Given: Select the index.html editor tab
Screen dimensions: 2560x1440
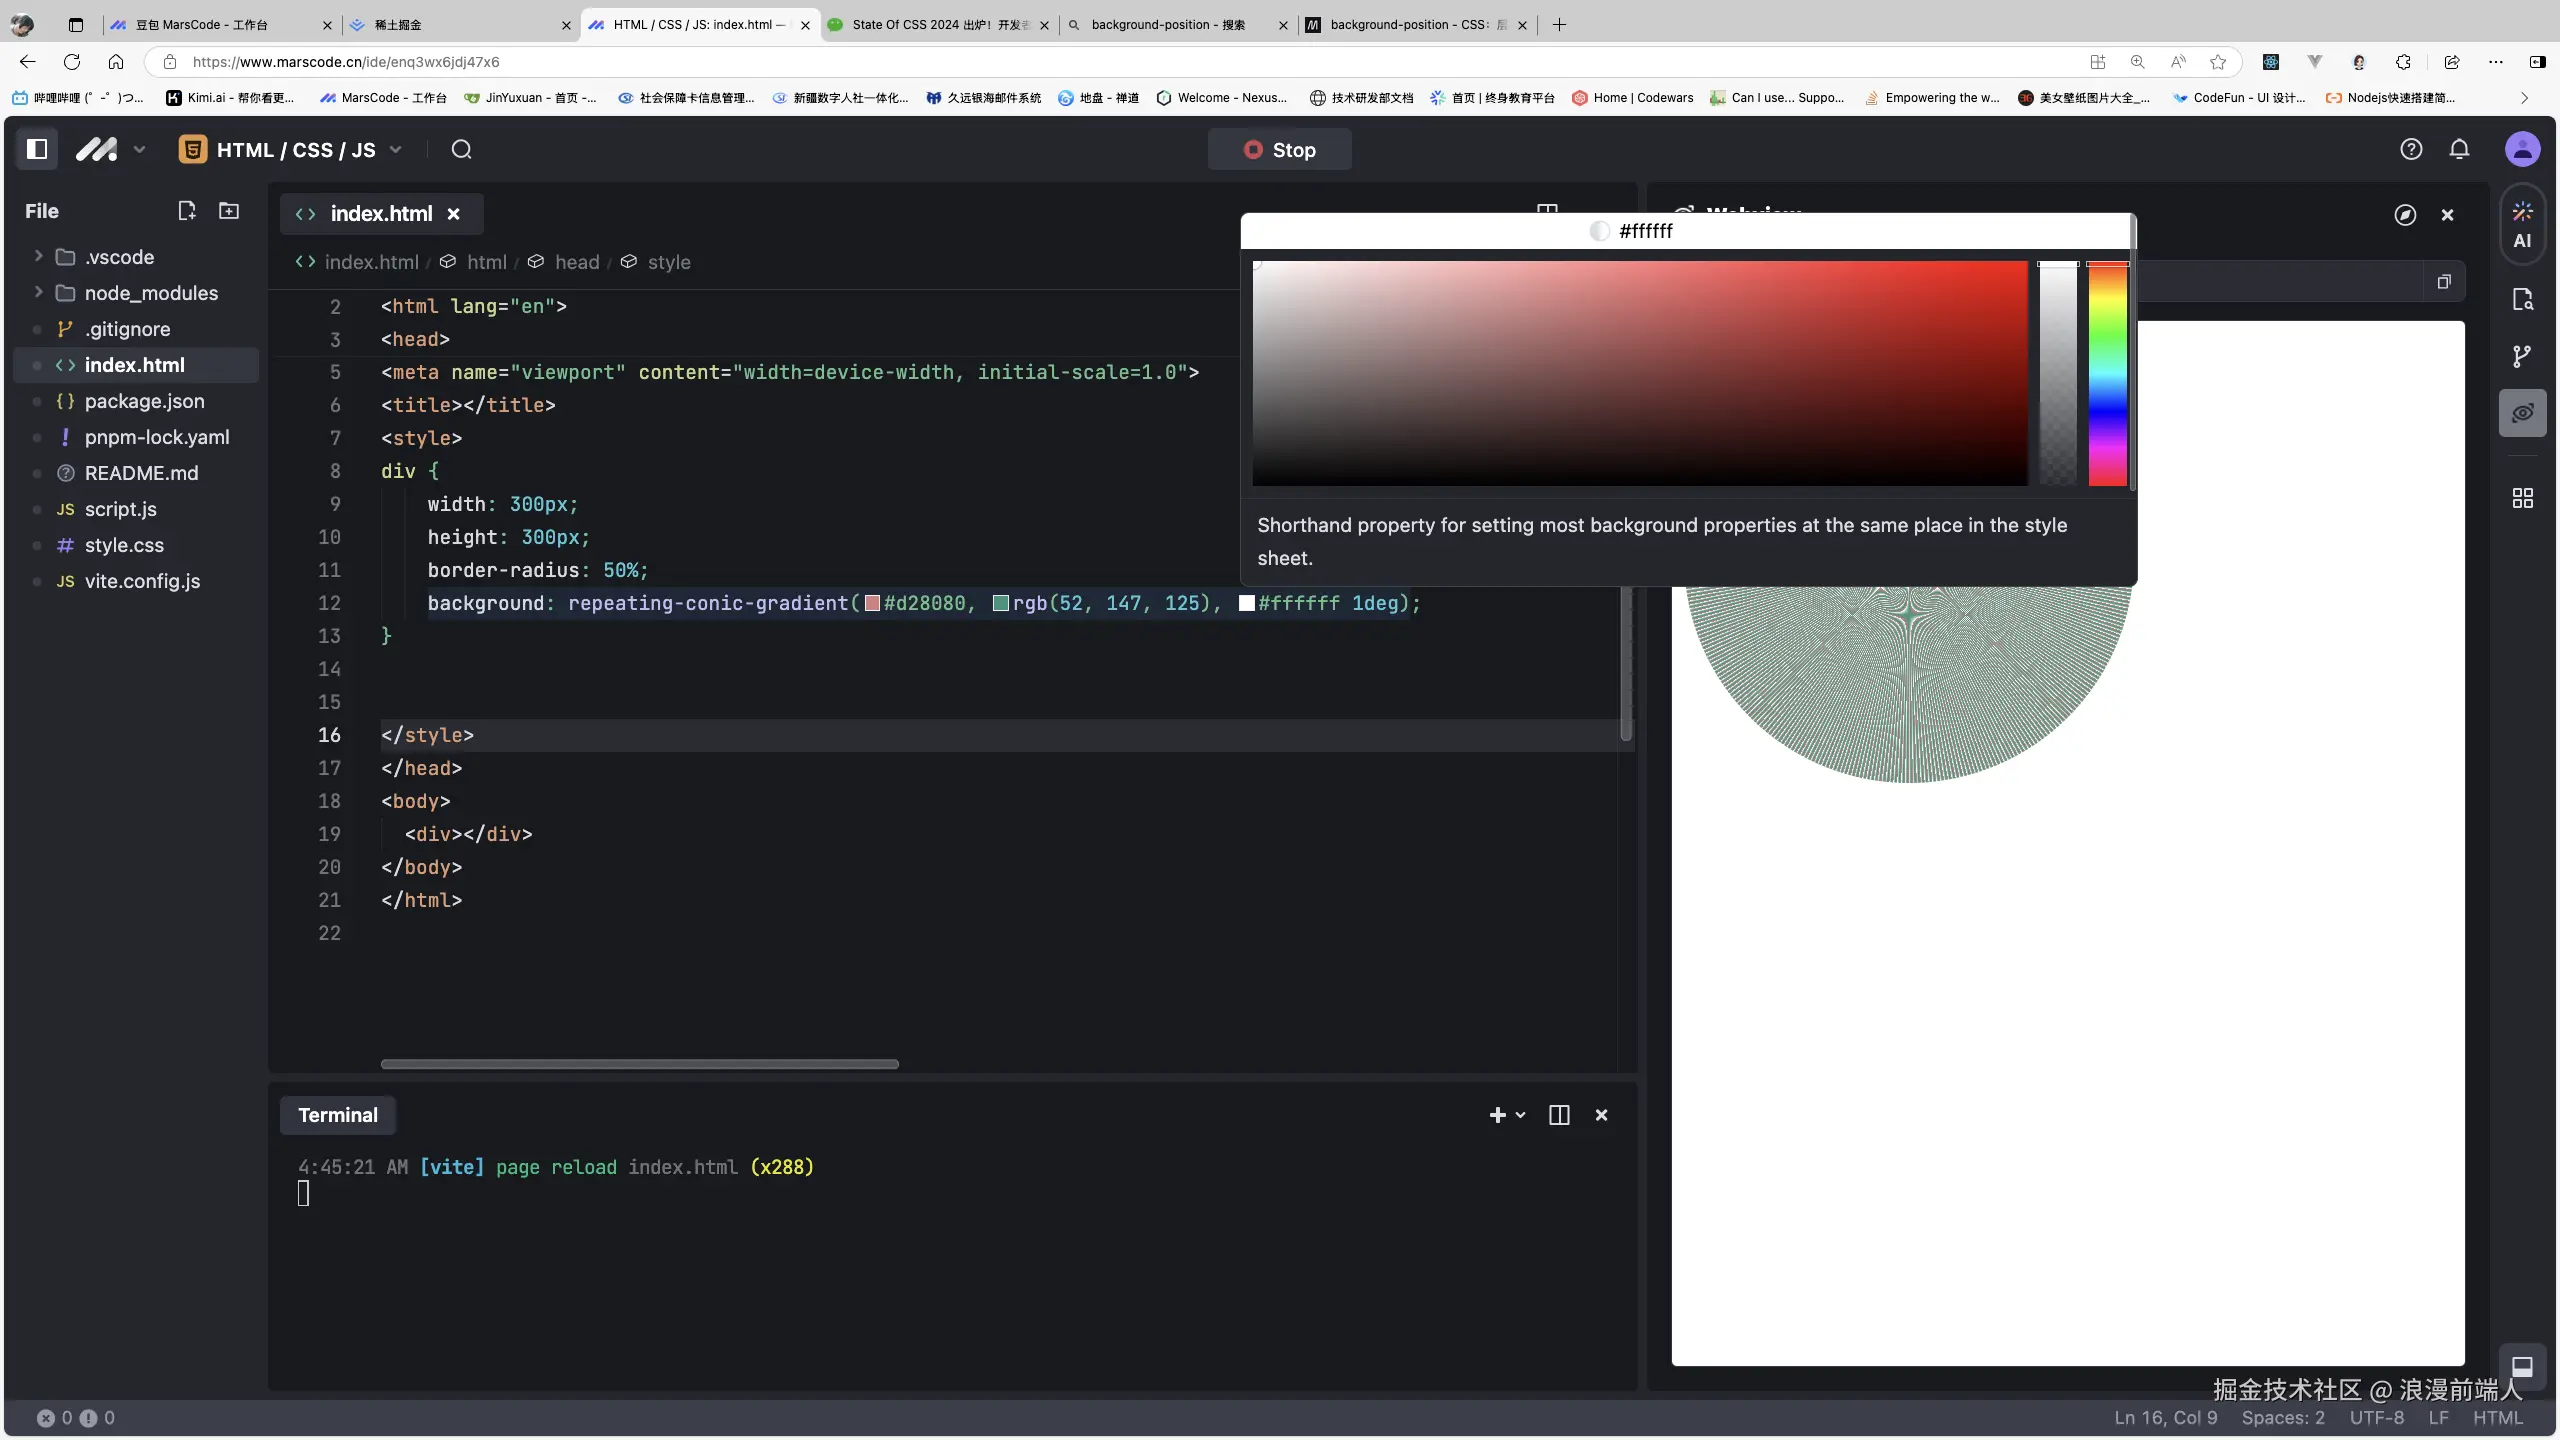Looking at the screenshot, I should (381, 214).
